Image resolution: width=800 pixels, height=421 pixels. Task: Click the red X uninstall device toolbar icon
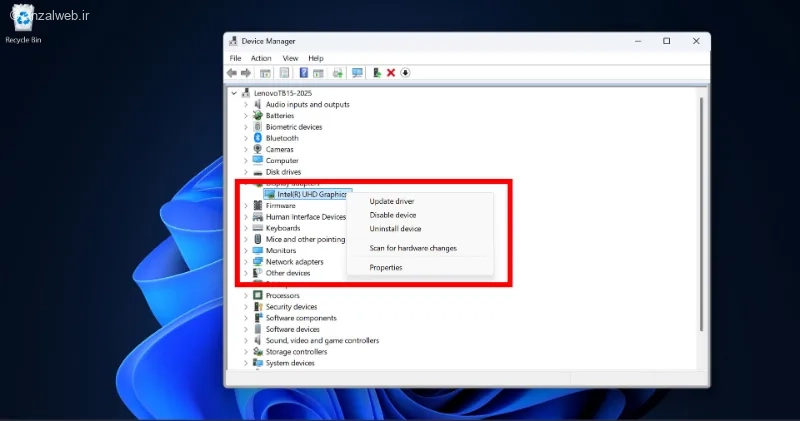point(391,73)
